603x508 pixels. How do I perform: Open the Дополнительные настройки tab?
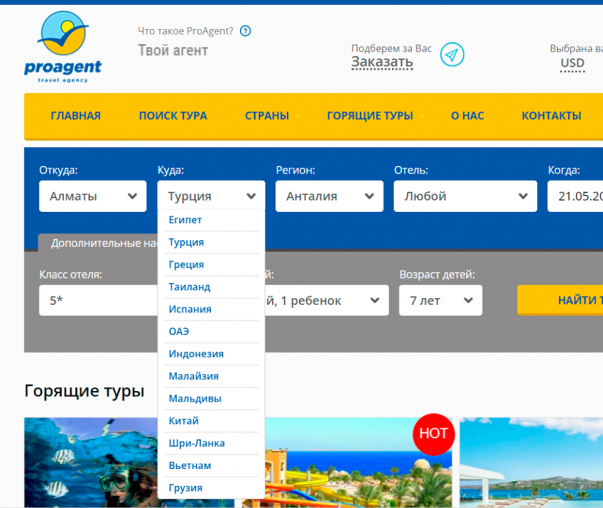point(98,243)
